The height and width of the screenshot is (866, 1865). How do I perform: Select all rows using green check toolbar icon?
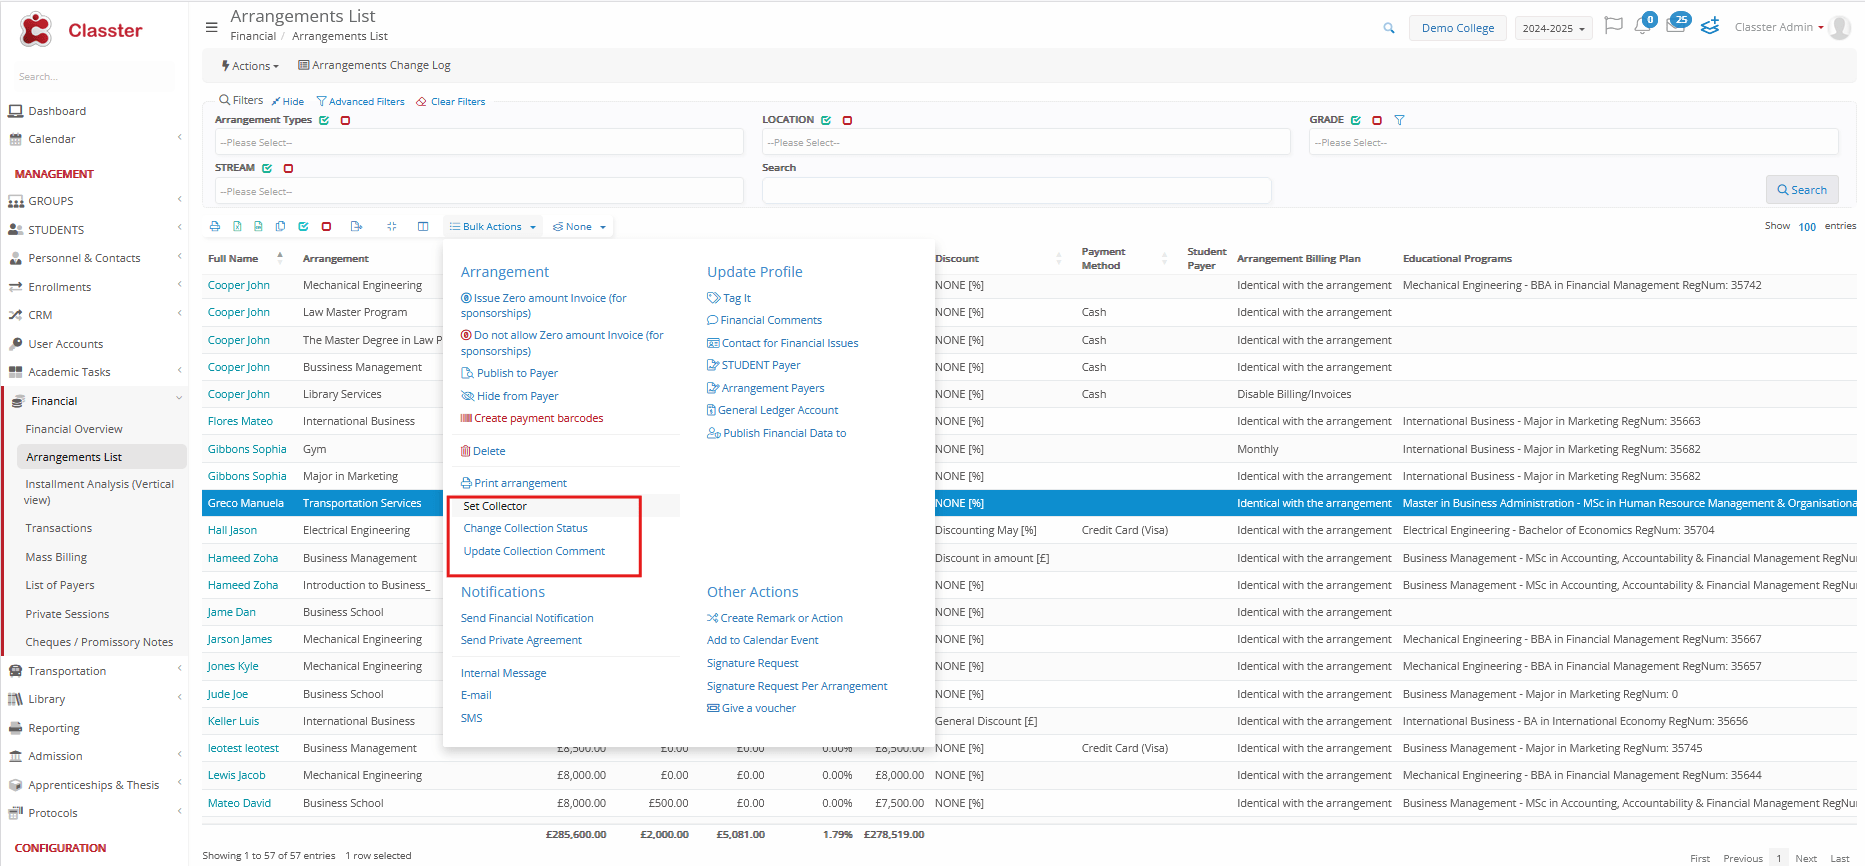[x=303, y=227]
